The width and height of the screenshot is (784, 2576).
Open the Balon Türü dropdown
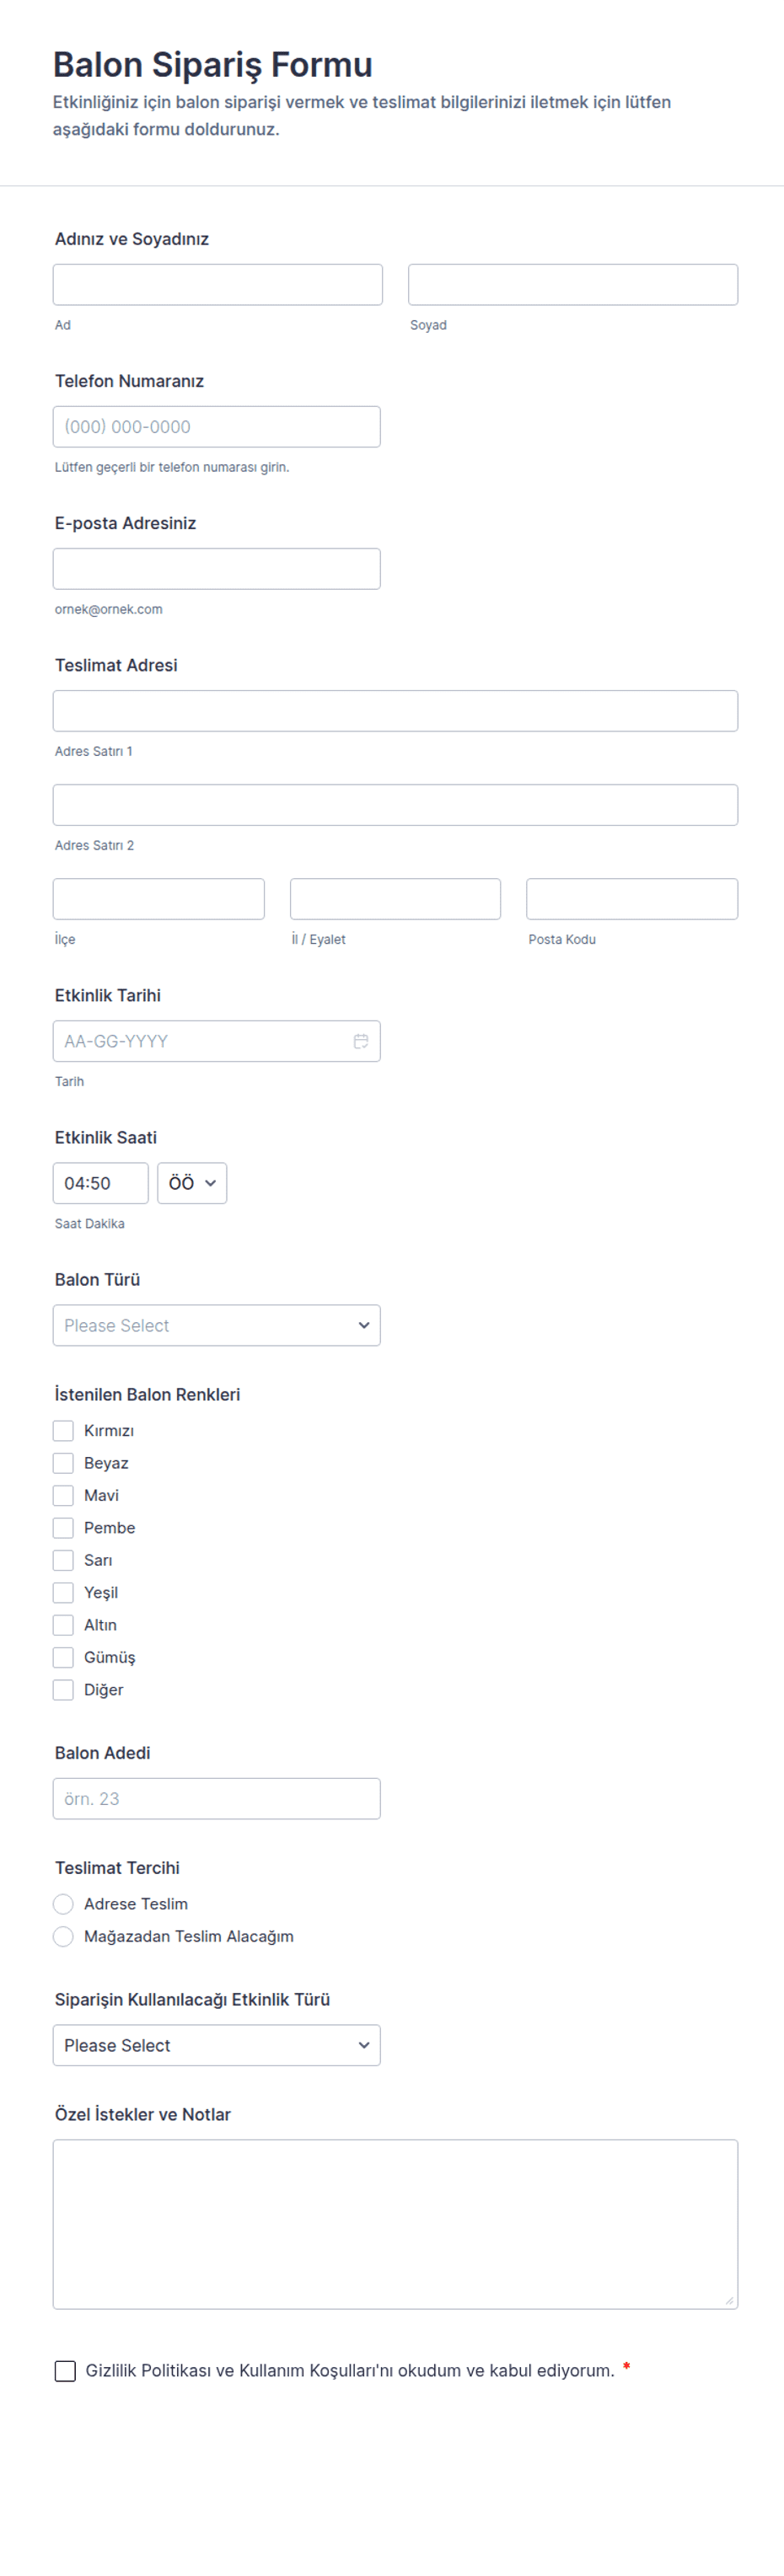coord(217,1325)
